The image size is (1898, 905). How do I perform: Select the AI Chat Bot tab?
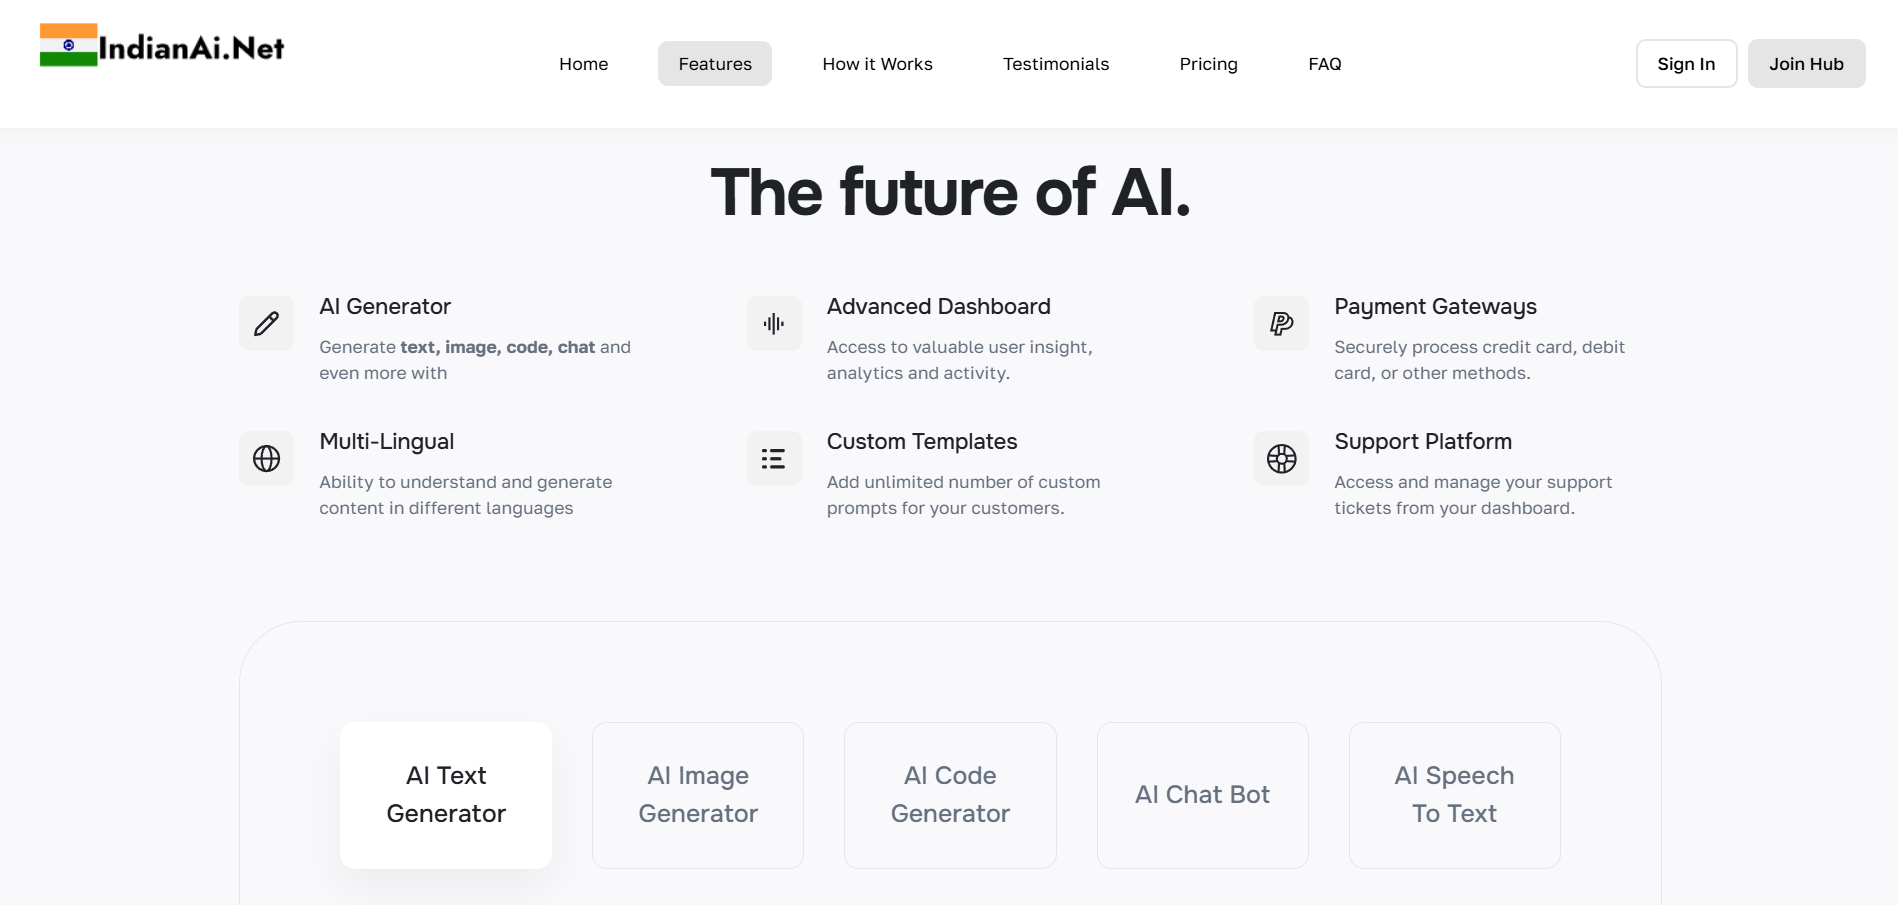[x=1202, y=795]
